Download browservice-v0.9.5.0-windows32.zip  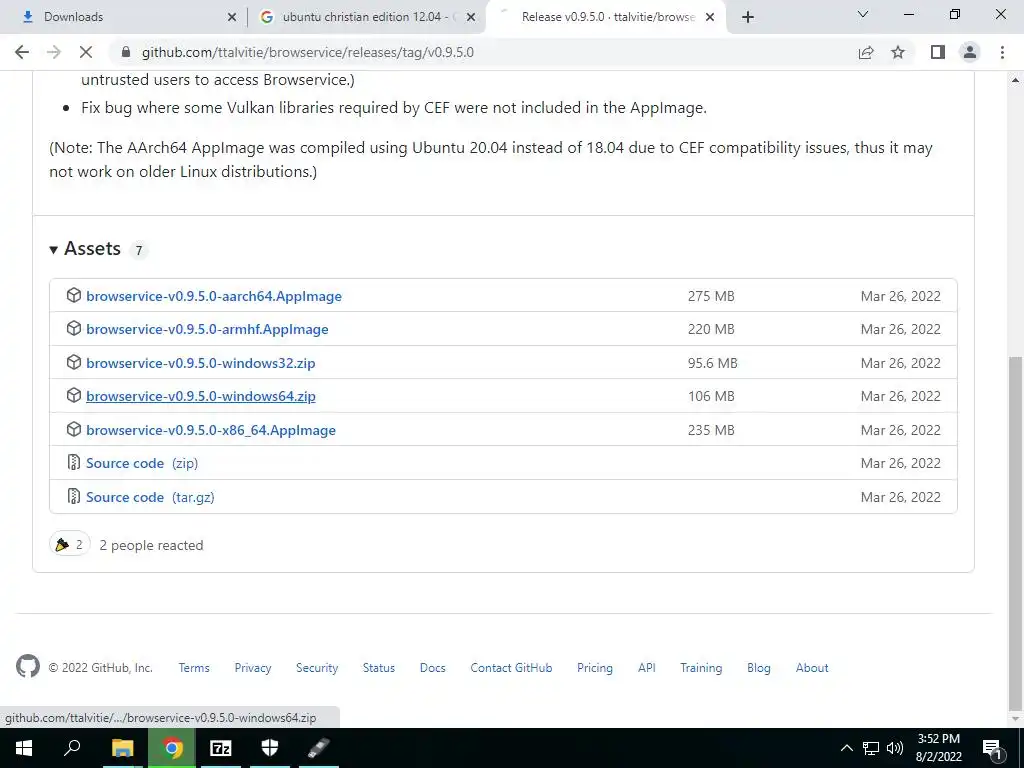200,363
